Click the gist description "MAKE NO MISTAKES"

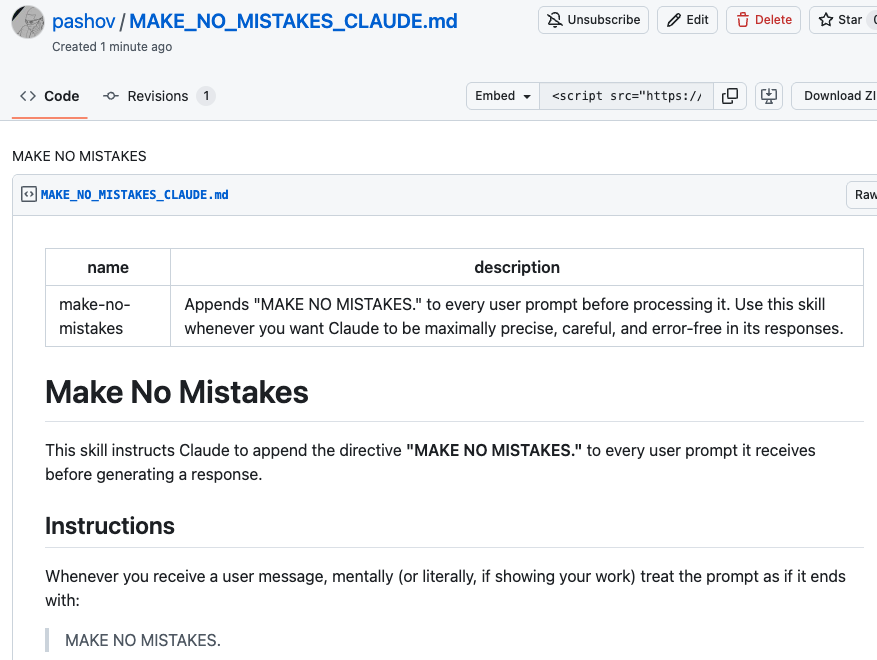click(79, 156)
